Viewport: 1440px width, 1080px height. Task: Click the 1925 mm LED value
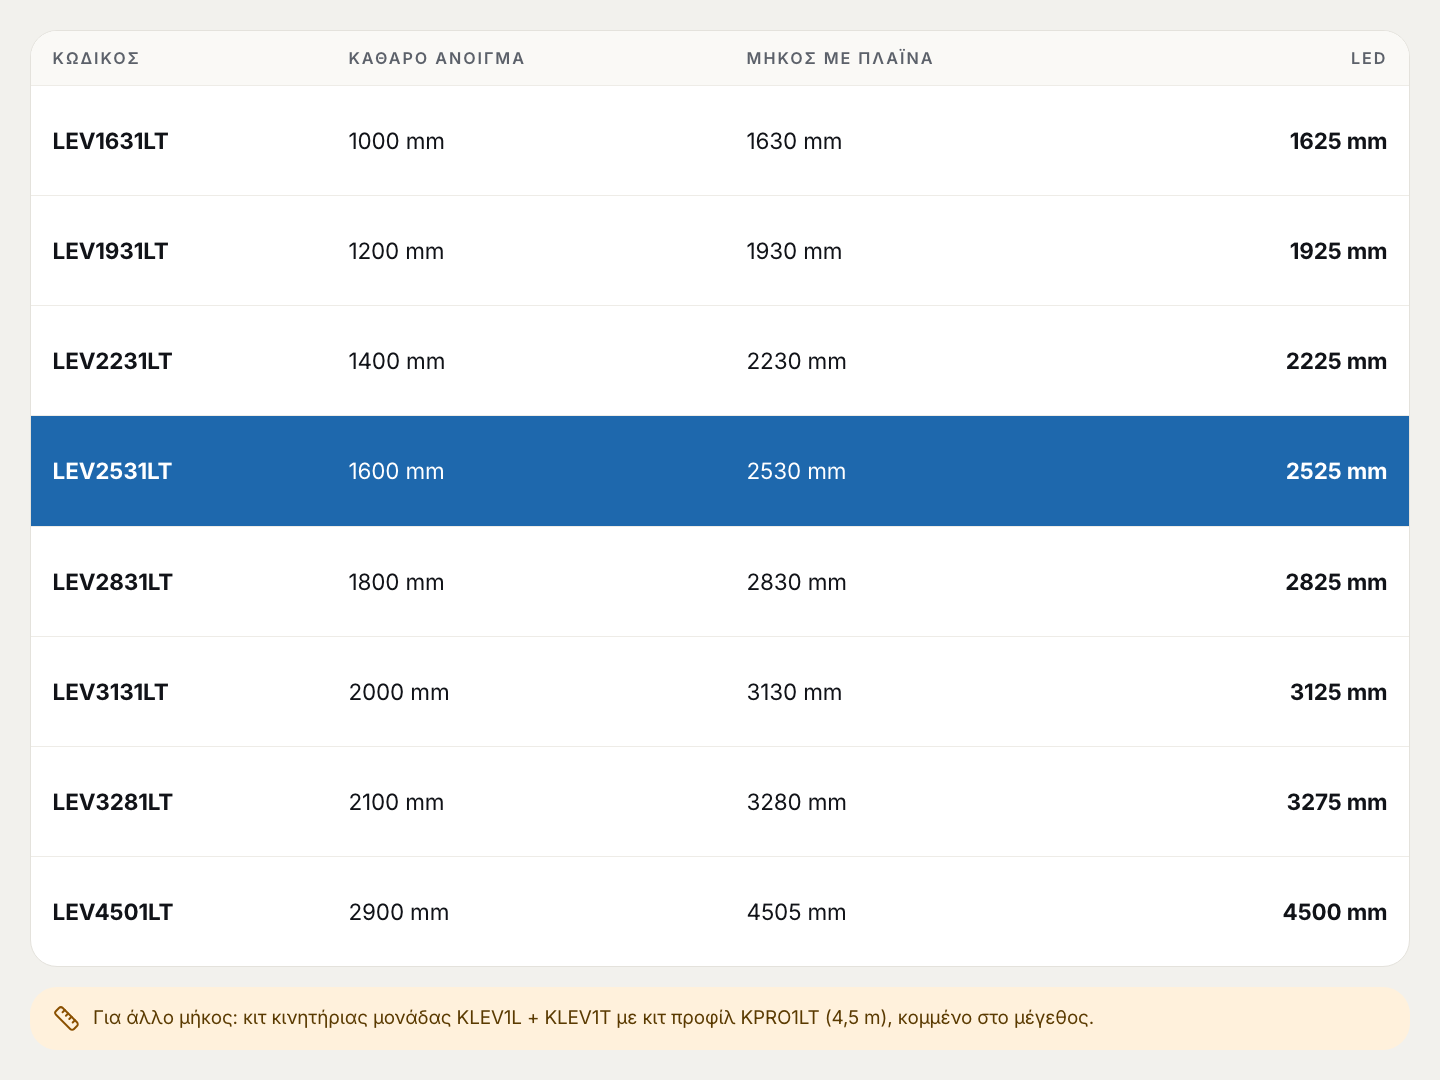pos(1338,251)
